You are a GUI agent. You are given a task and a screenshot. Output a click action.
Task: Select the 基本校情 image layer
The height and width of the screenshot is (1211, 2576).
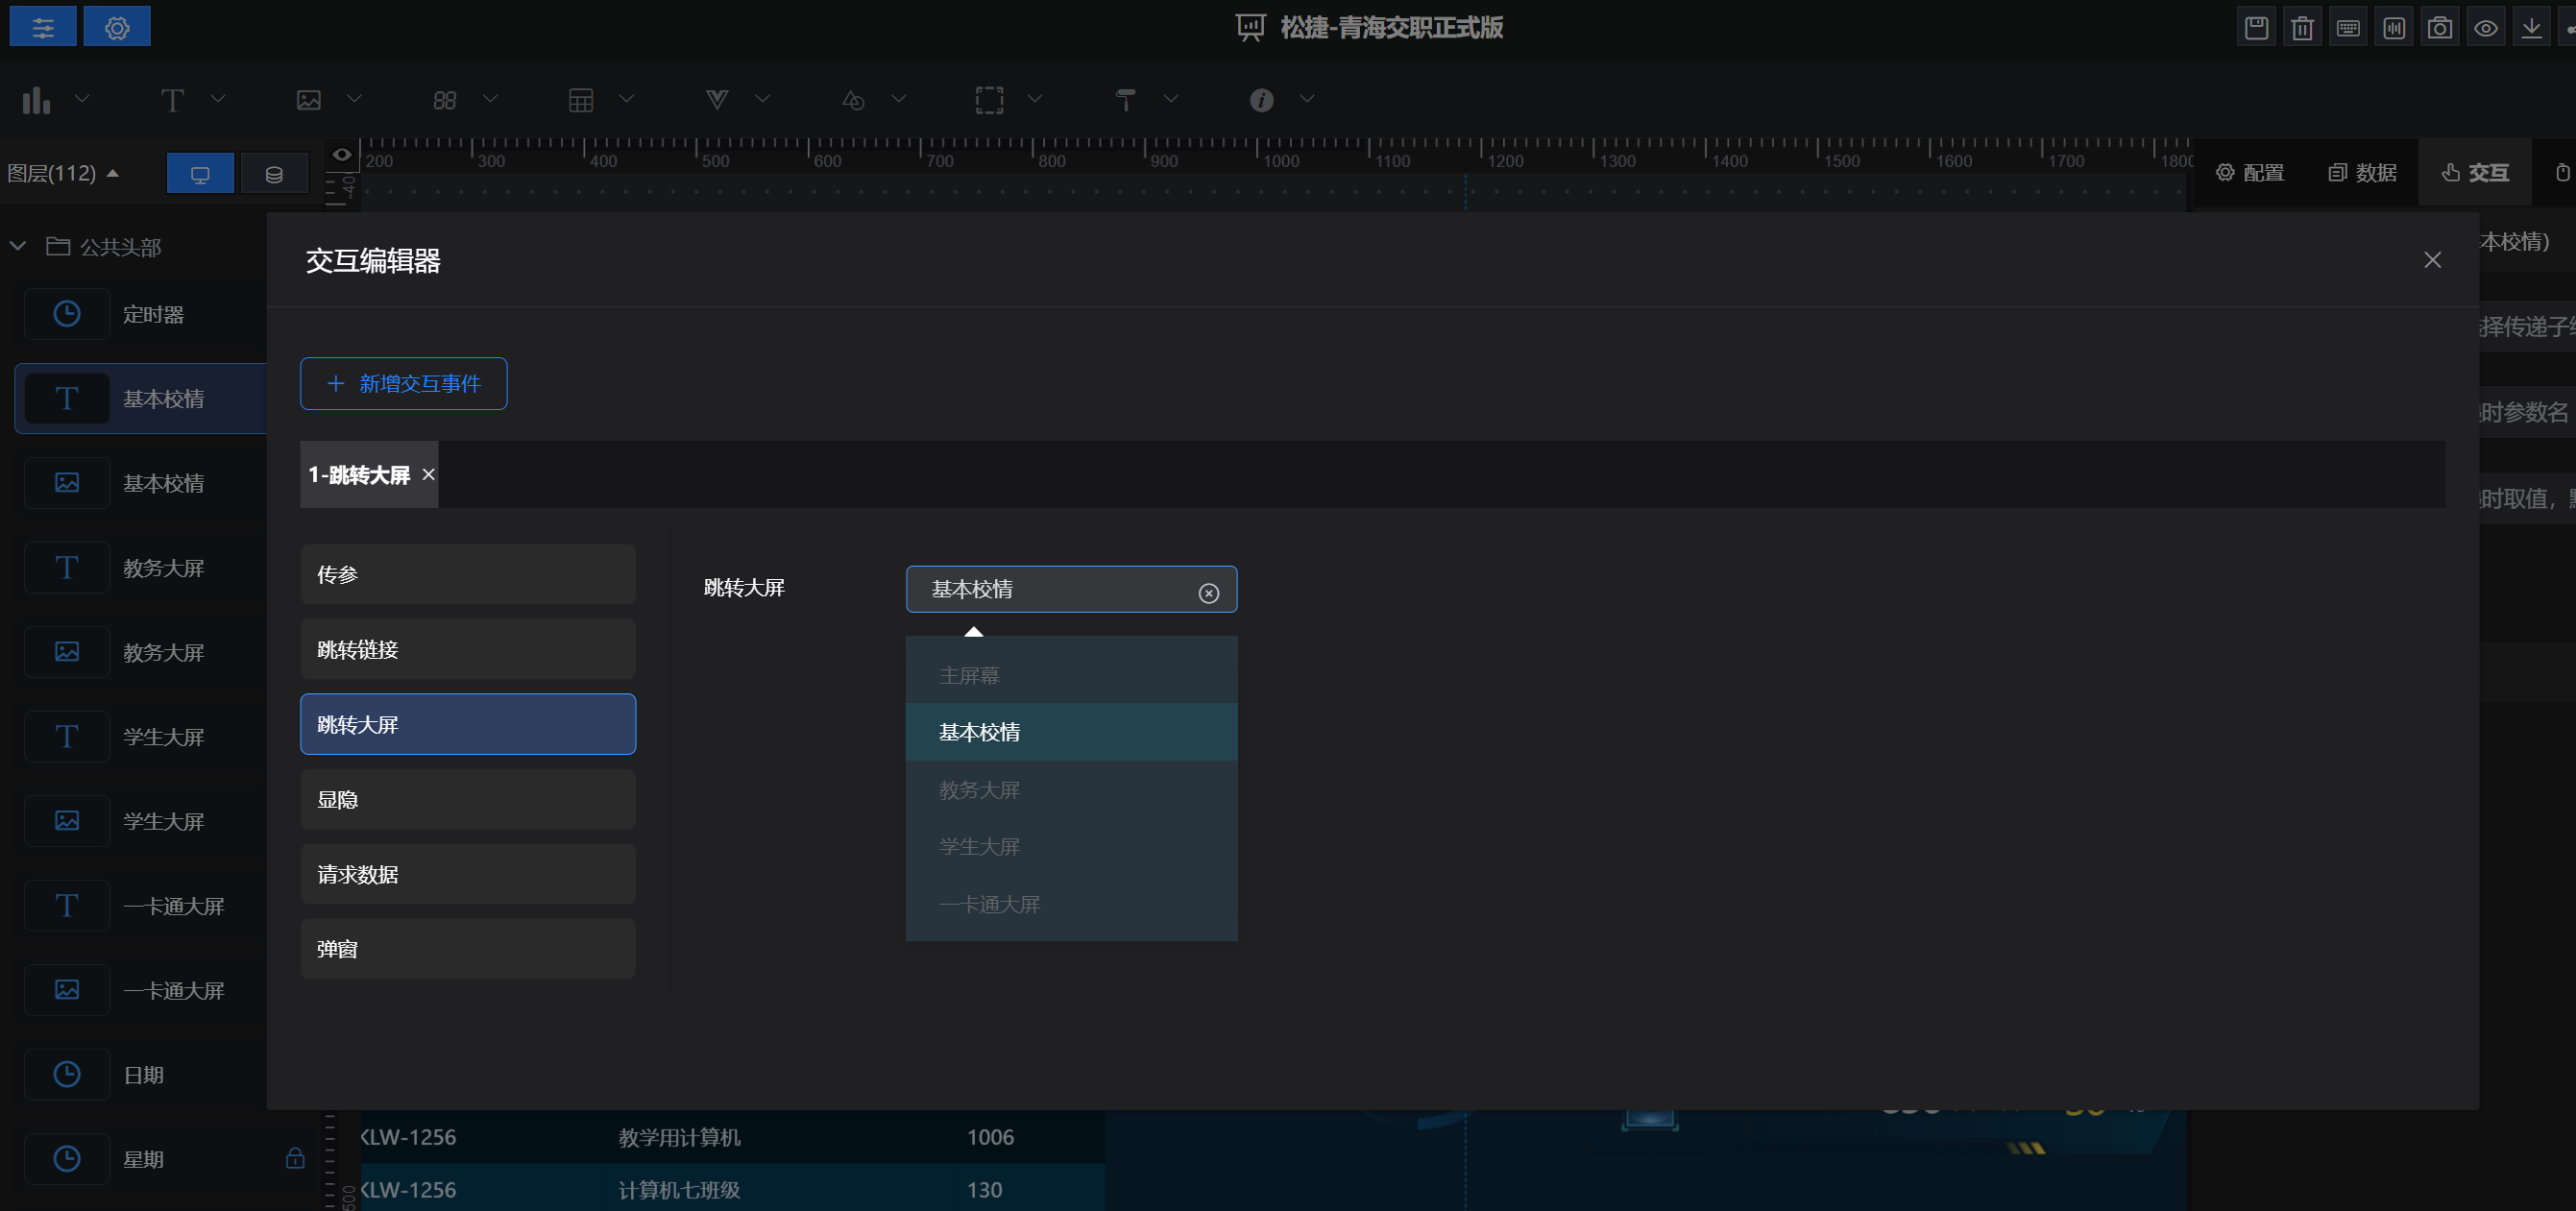click(x=140, y=484)
